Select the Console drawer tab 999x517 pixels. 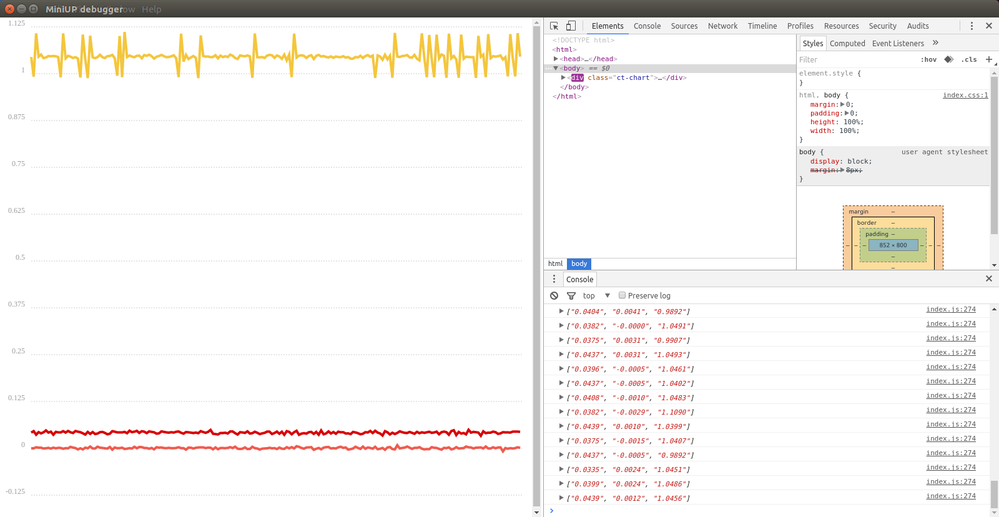[580, 279]
